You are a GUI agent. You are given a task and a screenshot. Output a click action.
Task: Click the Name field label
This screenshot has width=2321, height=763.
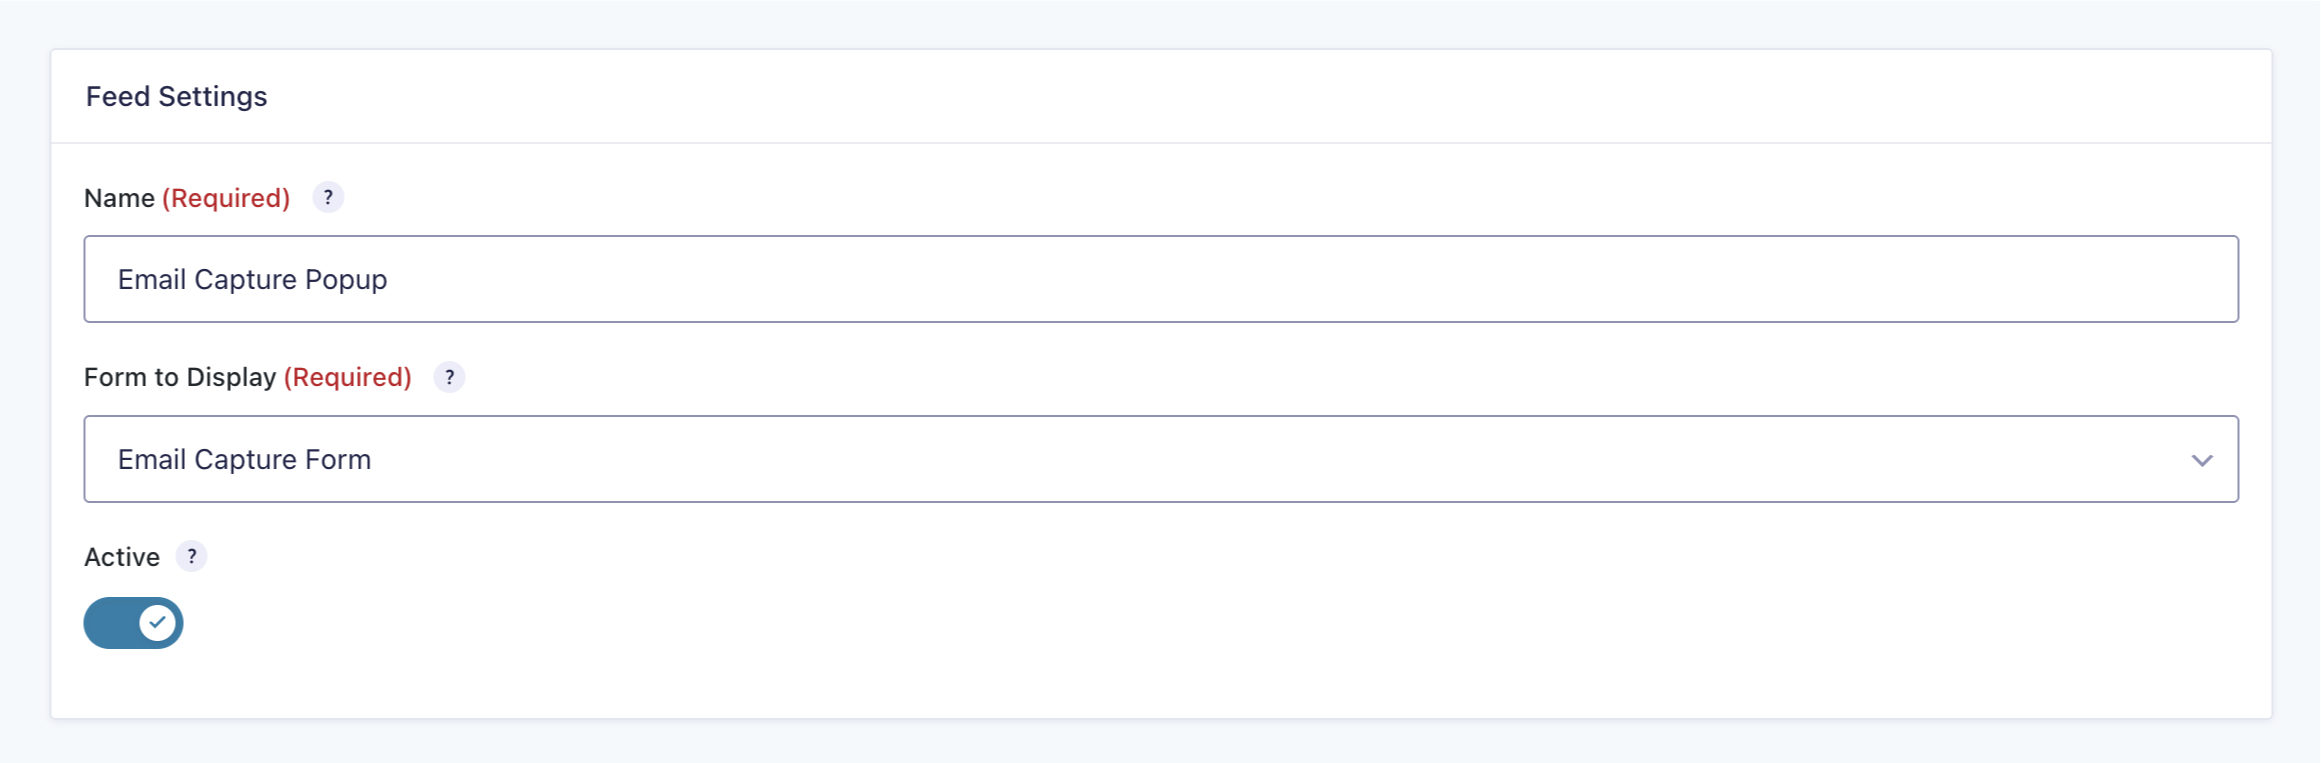click(119, 198)
